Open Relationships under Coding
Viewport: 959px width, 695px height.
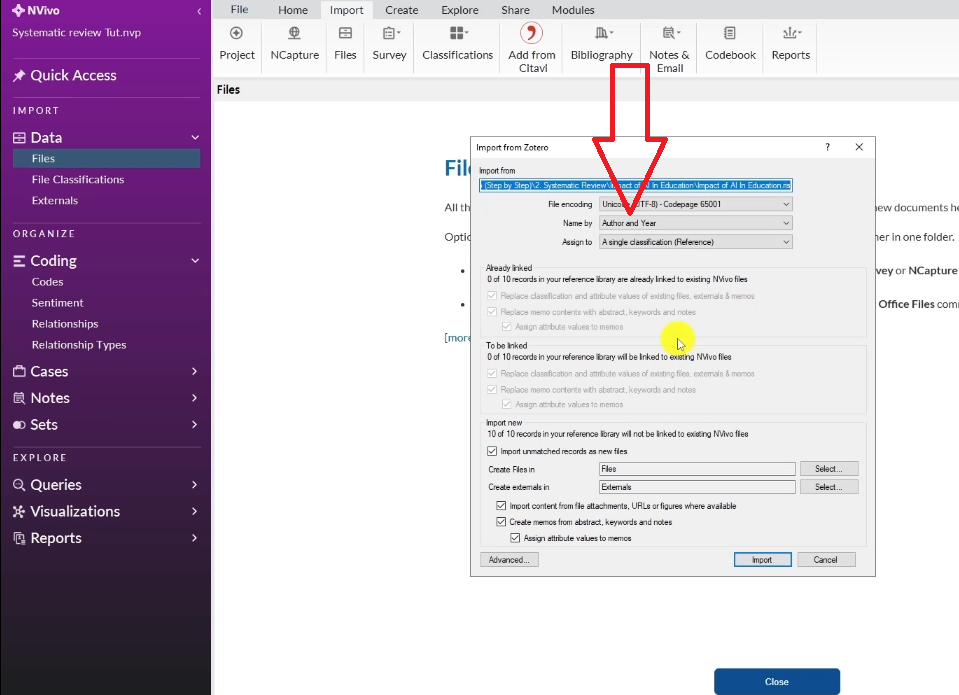[x=65, y=324]
